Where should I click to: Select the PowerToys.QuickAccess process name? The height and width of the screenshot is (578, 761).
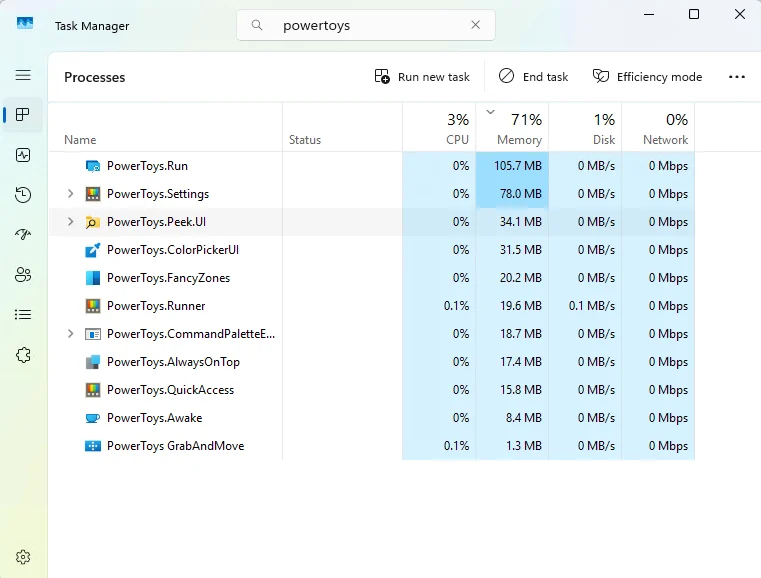170,390
